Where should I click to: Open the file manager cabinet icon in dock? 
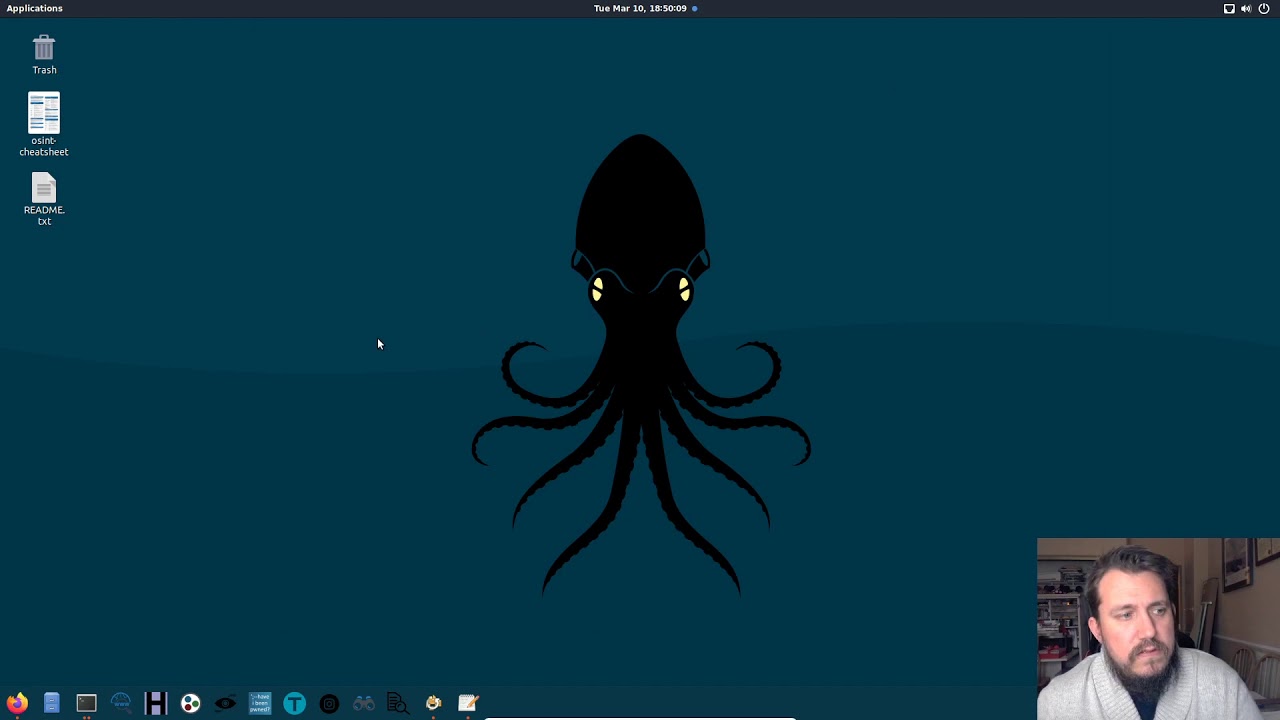click(51, 703)
